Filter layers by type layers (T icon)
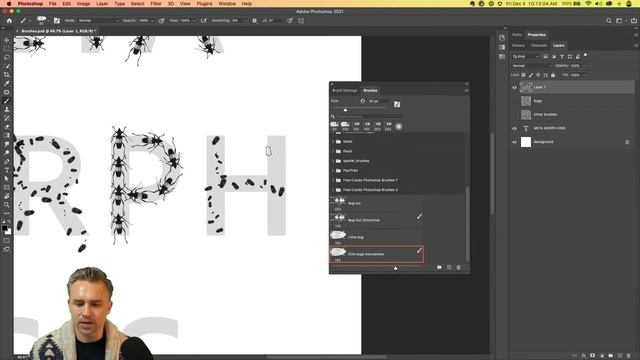This screenshot has width=640, height=360. click(x=562, y=56)
